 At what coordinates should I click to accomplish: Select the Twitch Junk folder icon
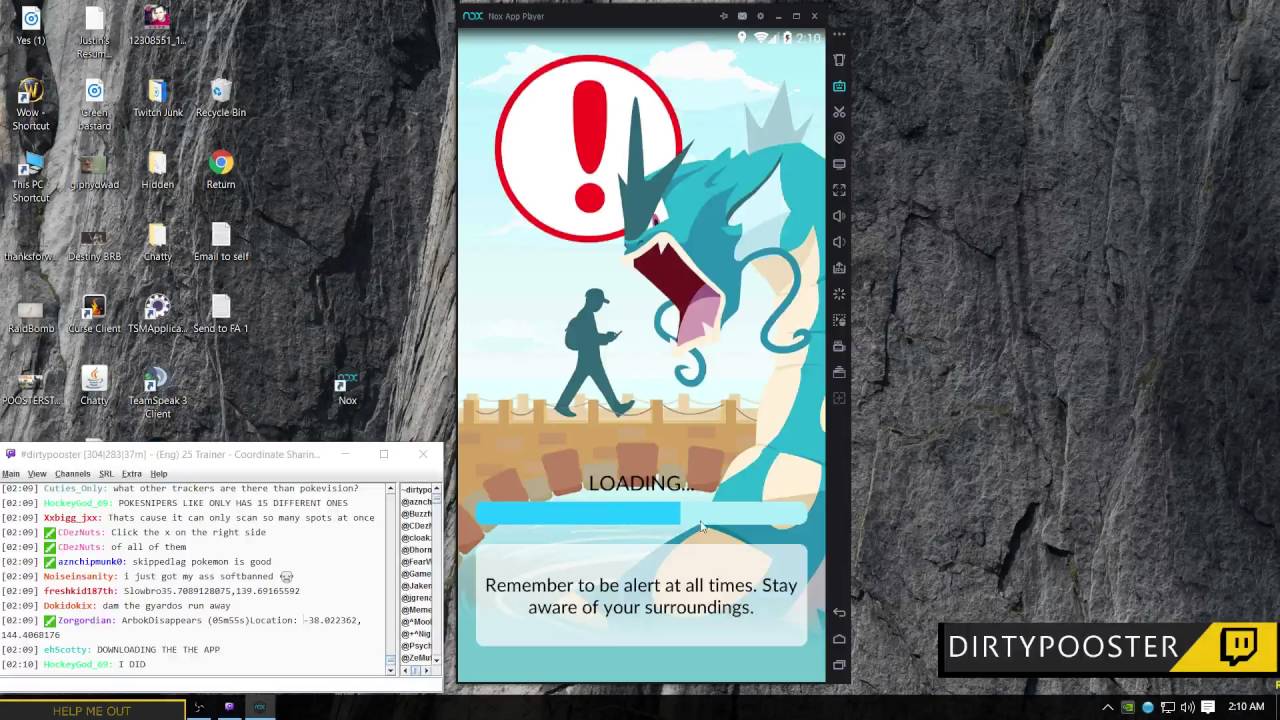pyautogui.click(x=158, y=98)
